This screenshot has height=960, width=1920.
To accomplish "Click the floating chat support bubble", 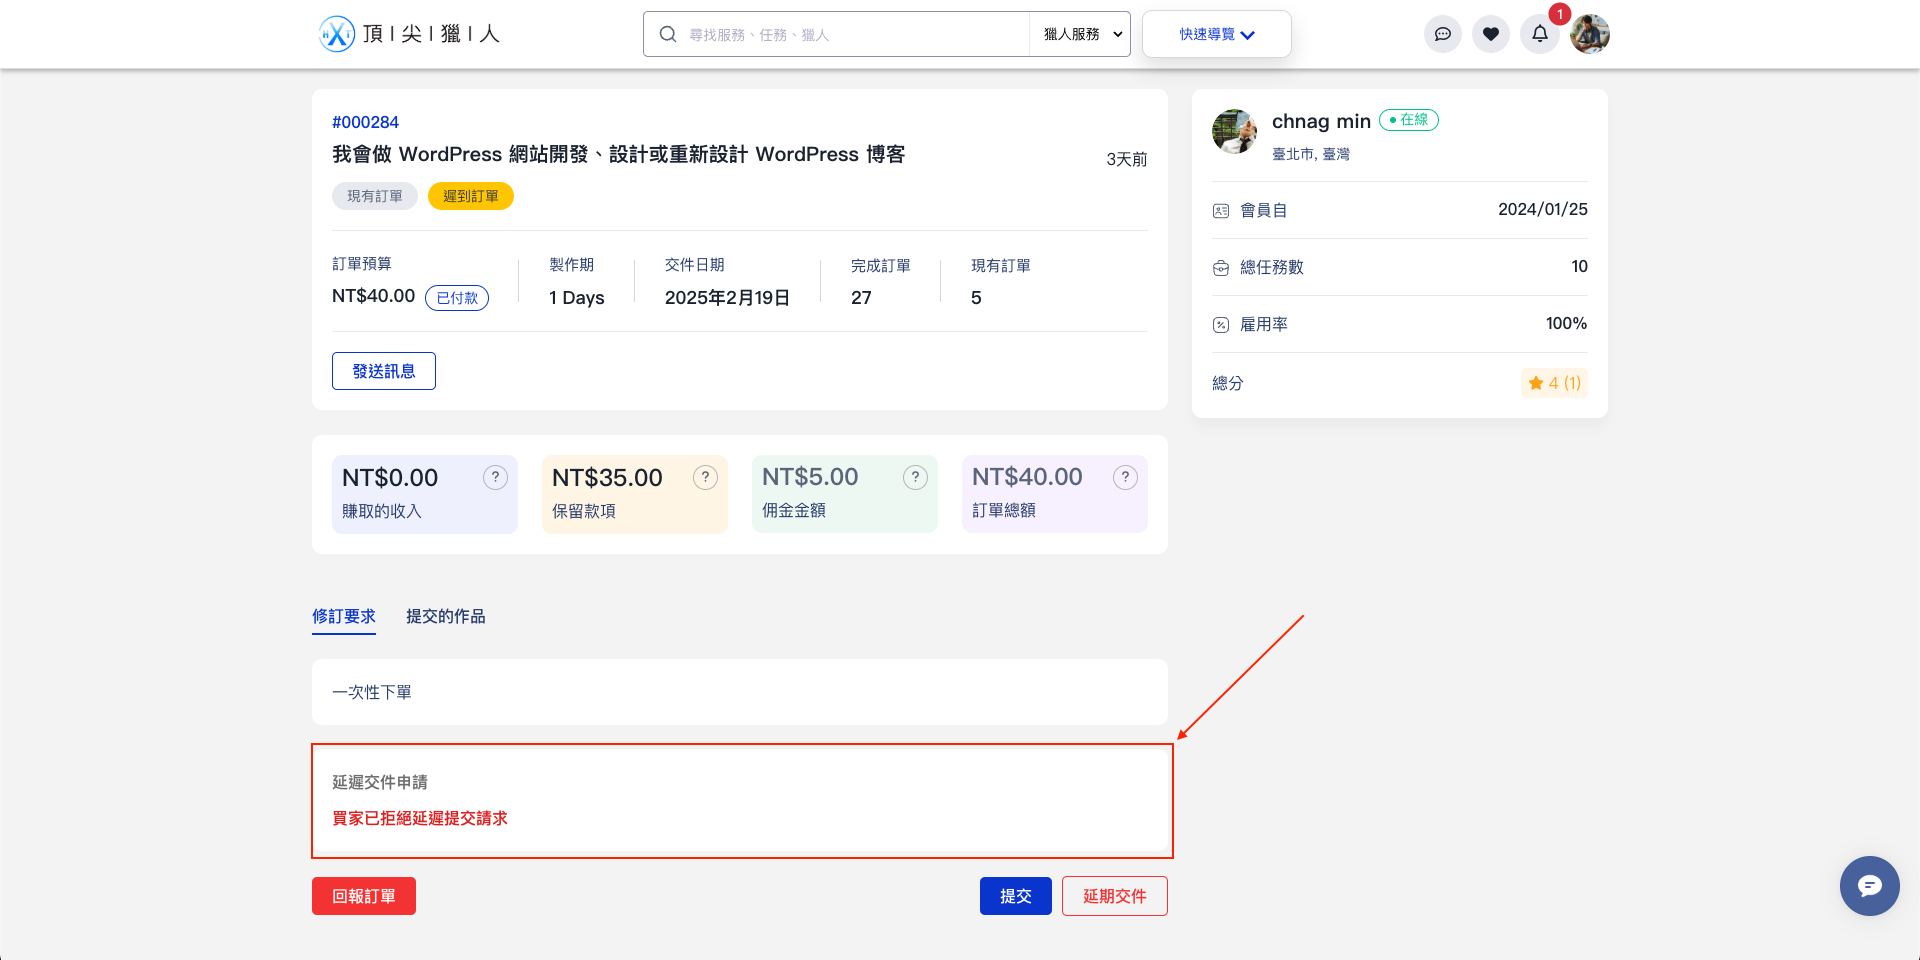I will 1868,885.
